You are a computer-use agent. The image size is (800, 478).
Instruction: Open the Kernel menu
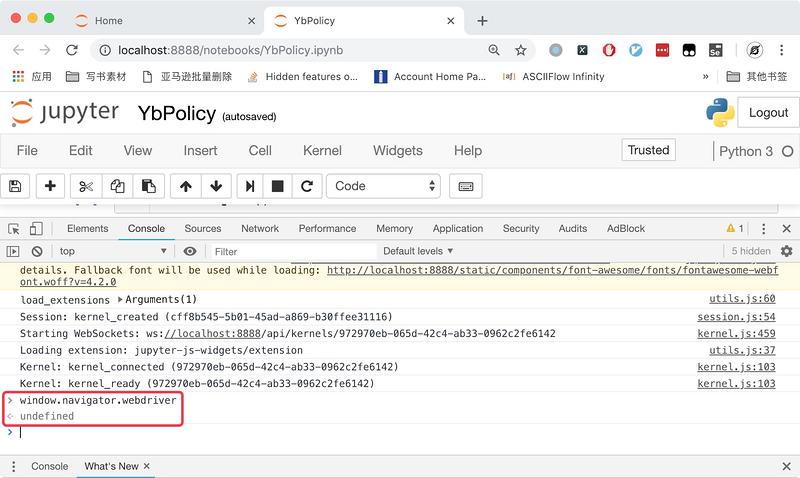(322, 150)
